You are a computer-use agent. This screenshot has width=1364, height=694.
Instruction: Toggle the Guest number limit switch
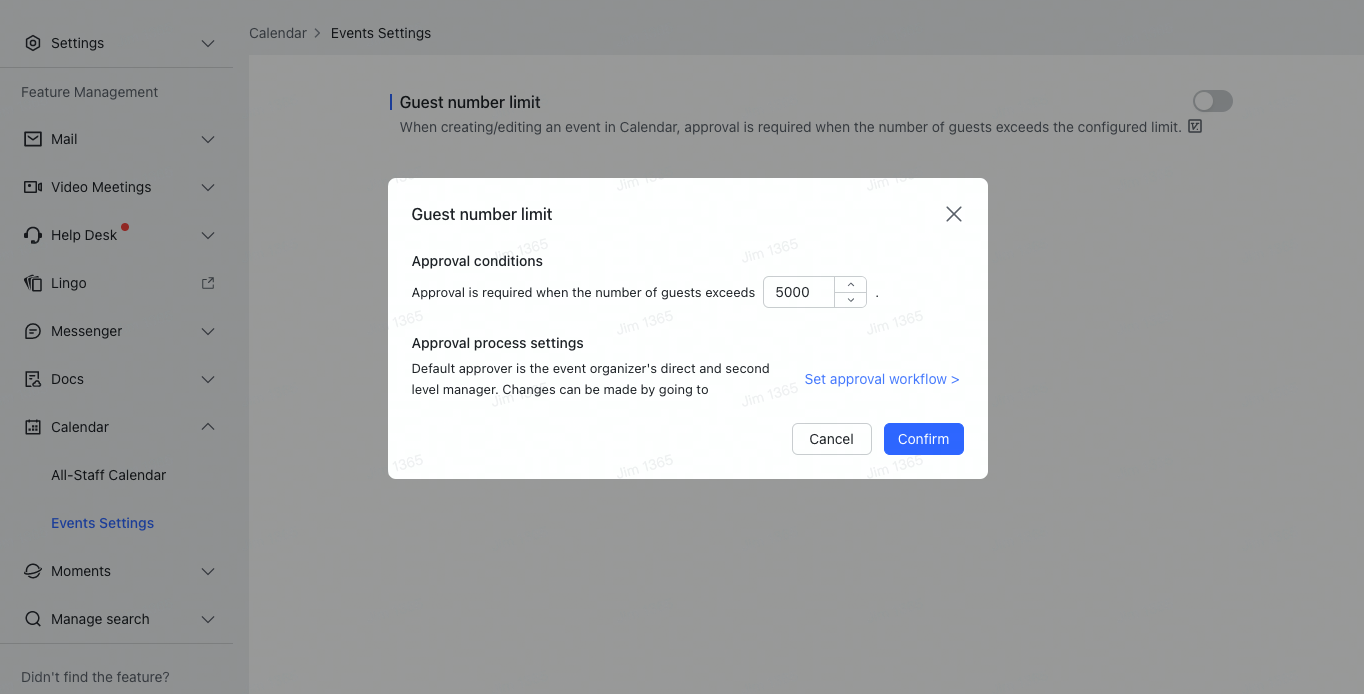pos(1212,101)
